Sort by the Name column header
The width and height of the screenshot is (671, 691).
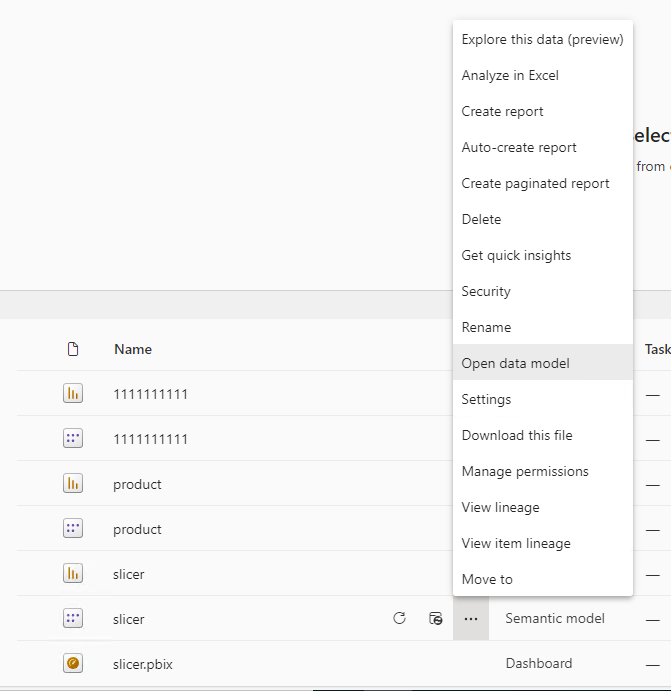tap(133, 349)
